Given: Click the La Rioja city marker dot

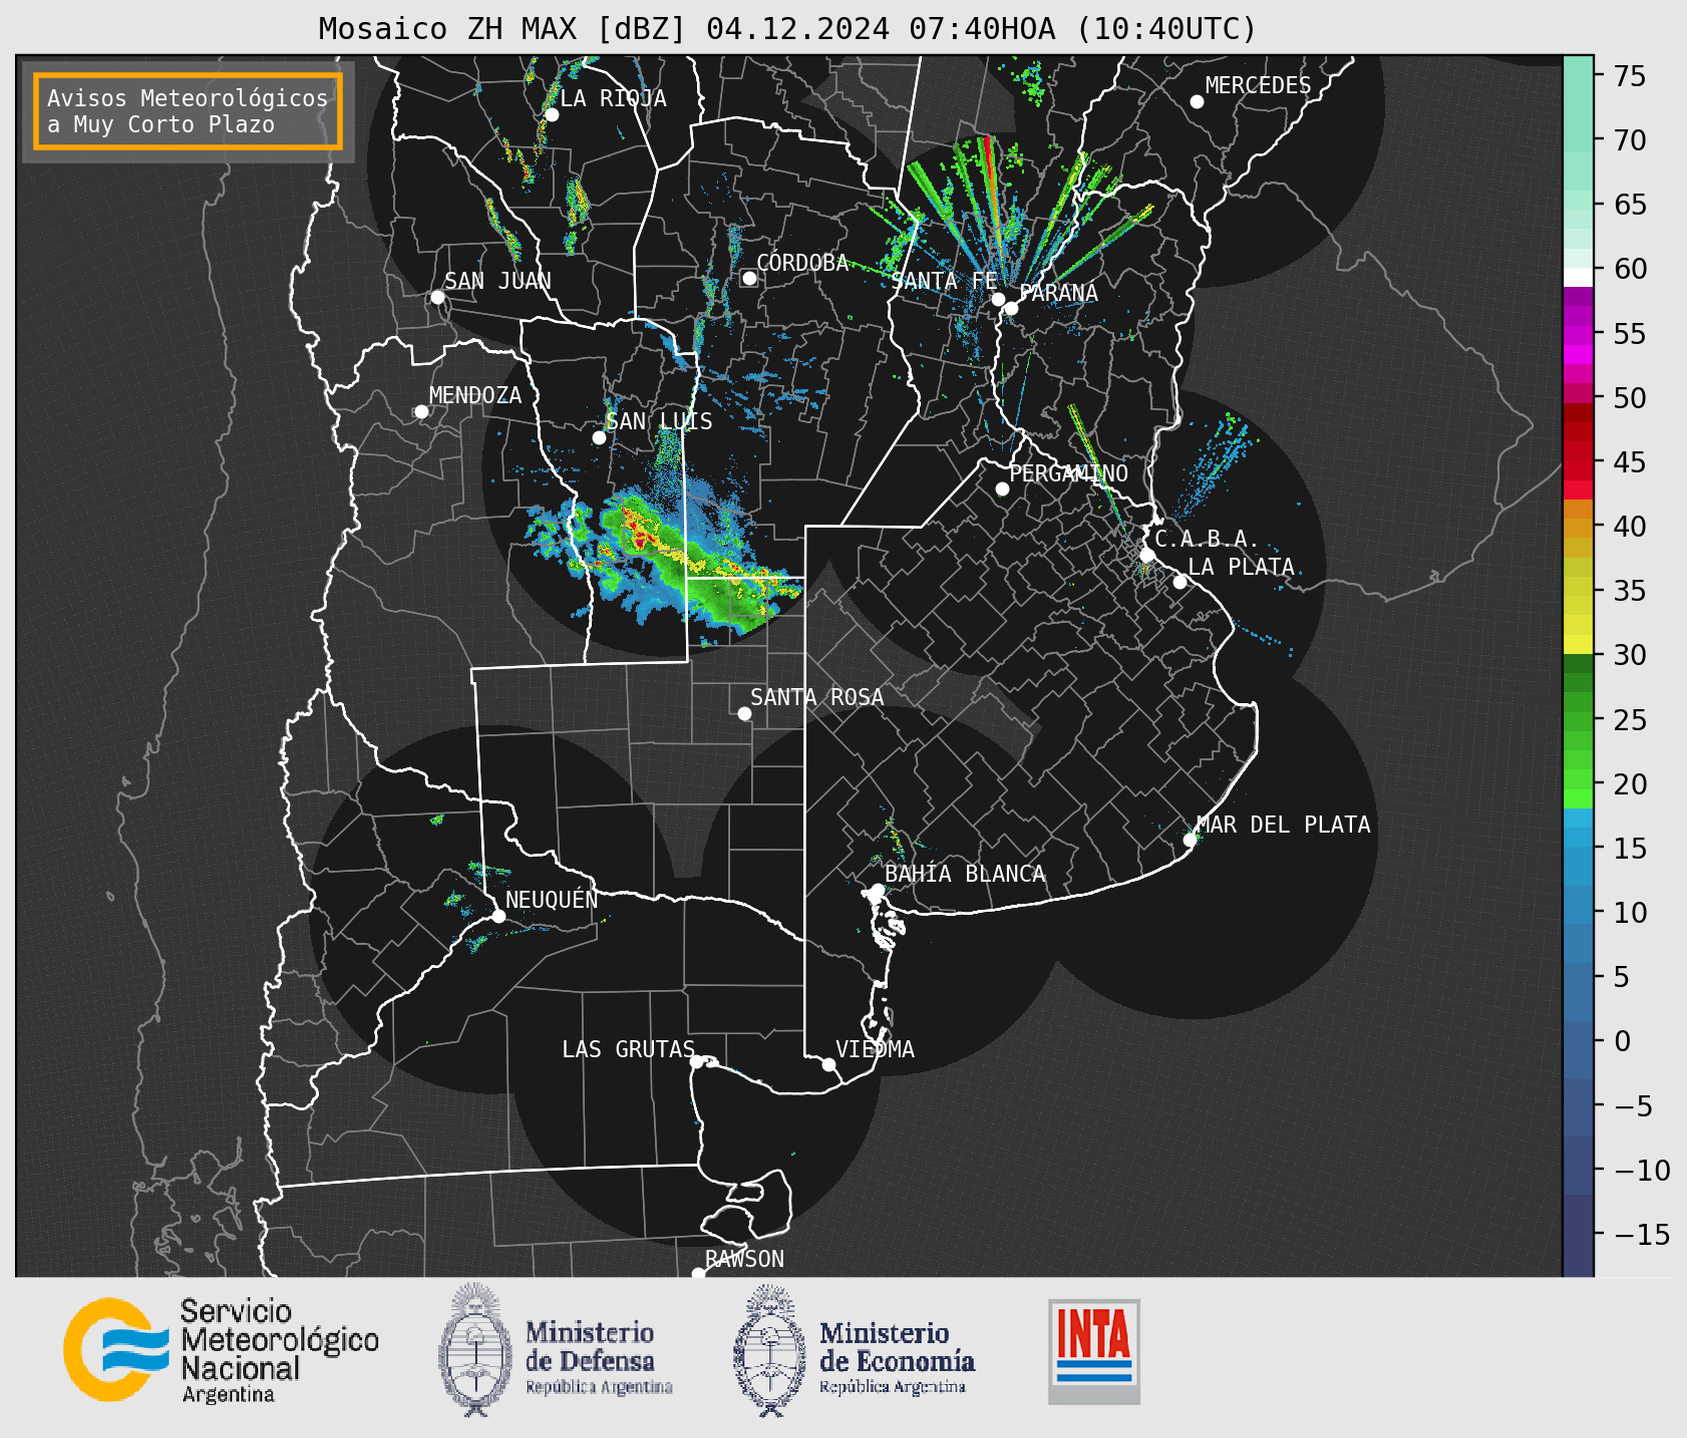Looking at the screenshot, I should 551,115.
